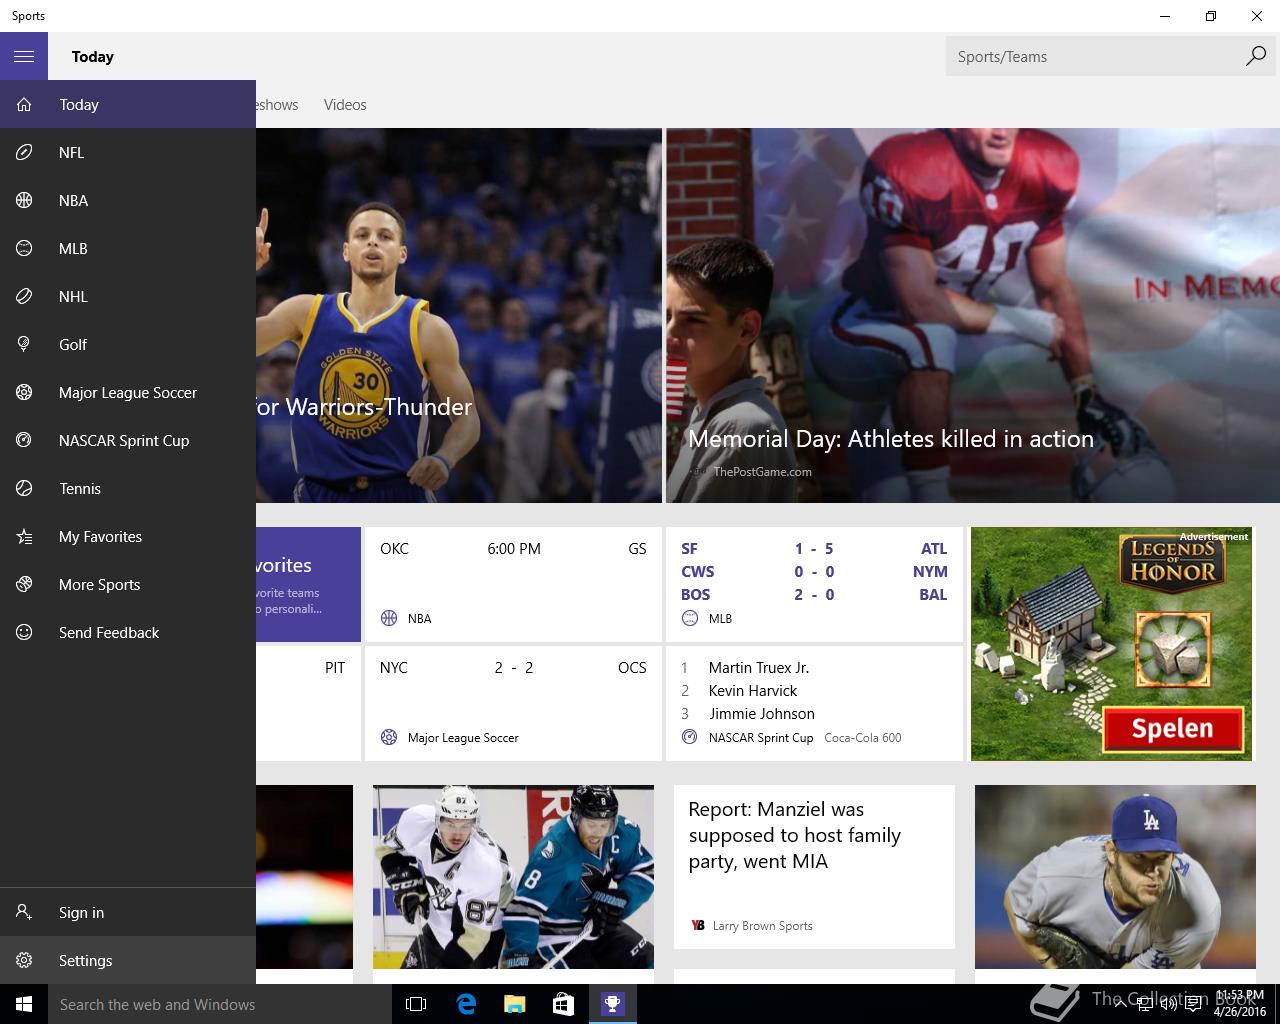The width and height of the screenshot is (1280, 1024).
Task: Select the Today menu item
Action: click(x=128, y=104)
